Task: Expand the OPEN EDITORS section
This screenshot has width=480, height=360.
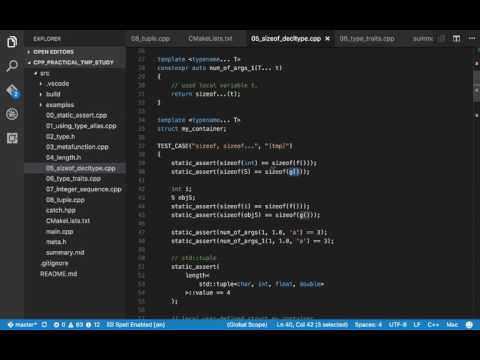Action: 75,52
